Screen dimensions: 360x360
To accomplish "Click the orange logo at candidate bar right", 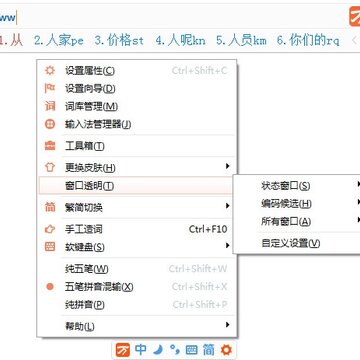I will click(355, 17).
